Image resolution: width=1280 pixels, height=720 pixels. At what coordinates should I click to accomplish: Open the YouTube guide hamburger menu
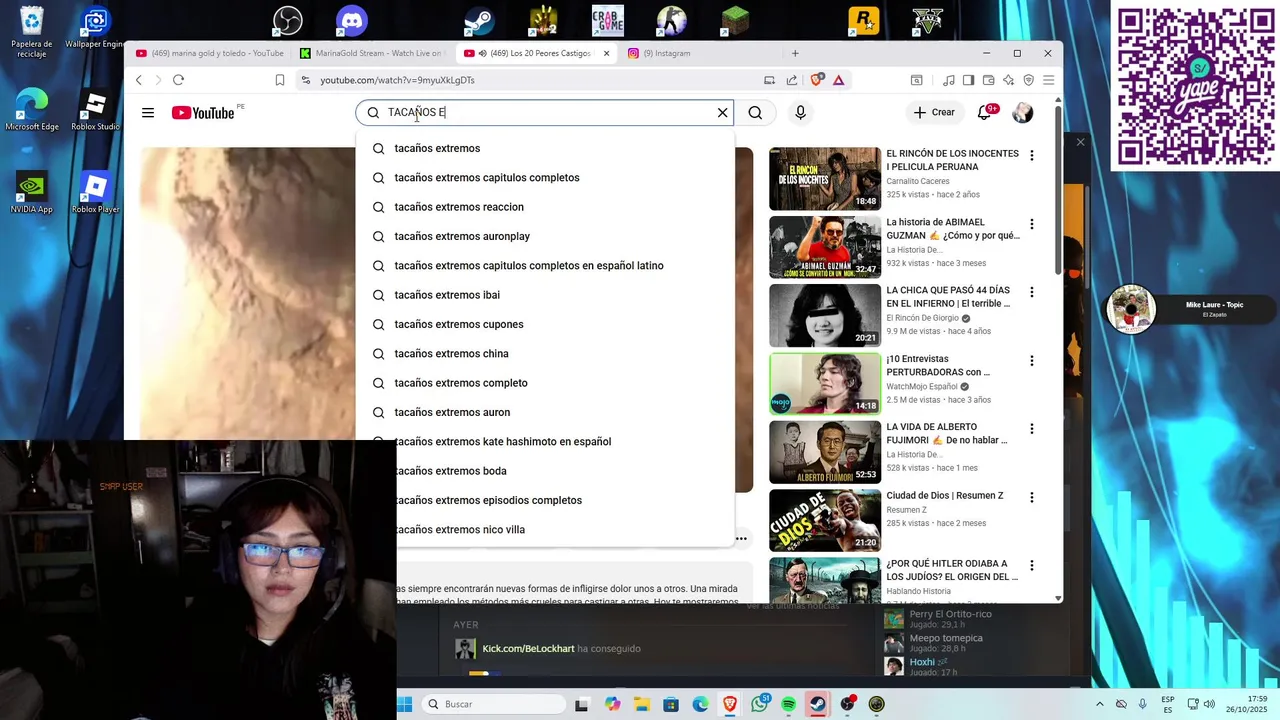click(148, 113)
